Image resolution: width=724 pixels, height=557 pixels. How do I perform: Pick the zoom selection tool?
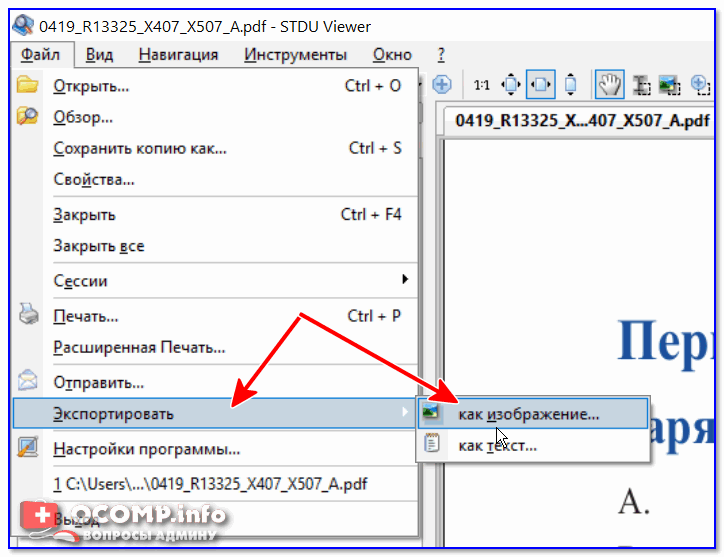click(700, 86)
